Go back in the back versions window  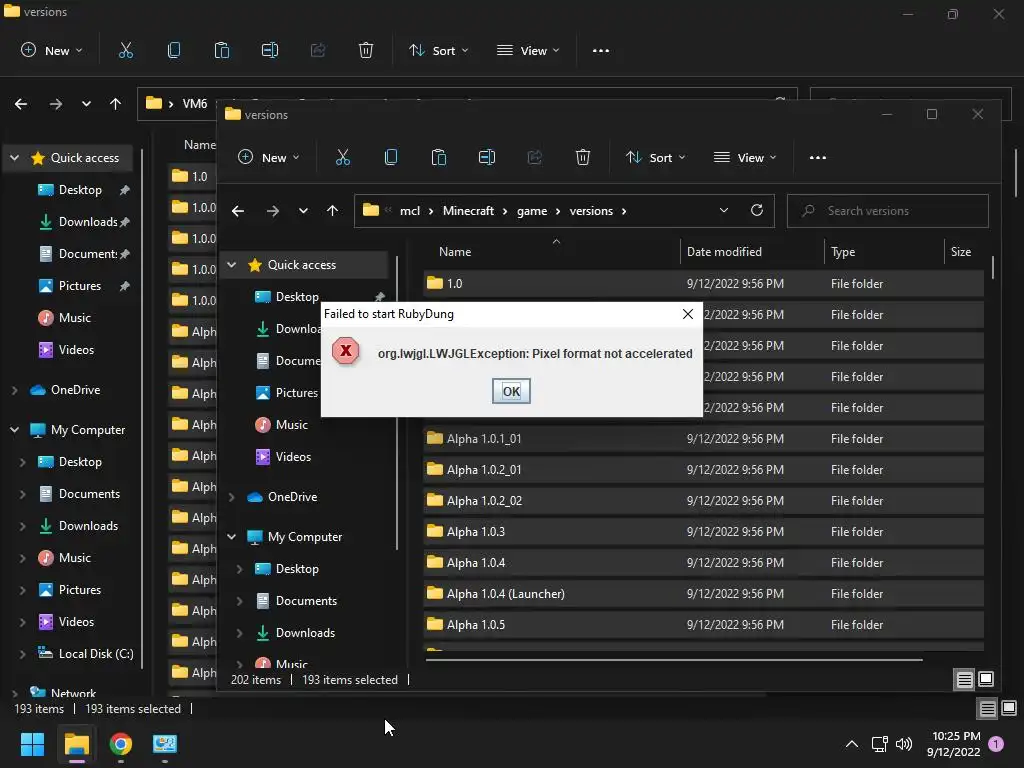point(21,104)
